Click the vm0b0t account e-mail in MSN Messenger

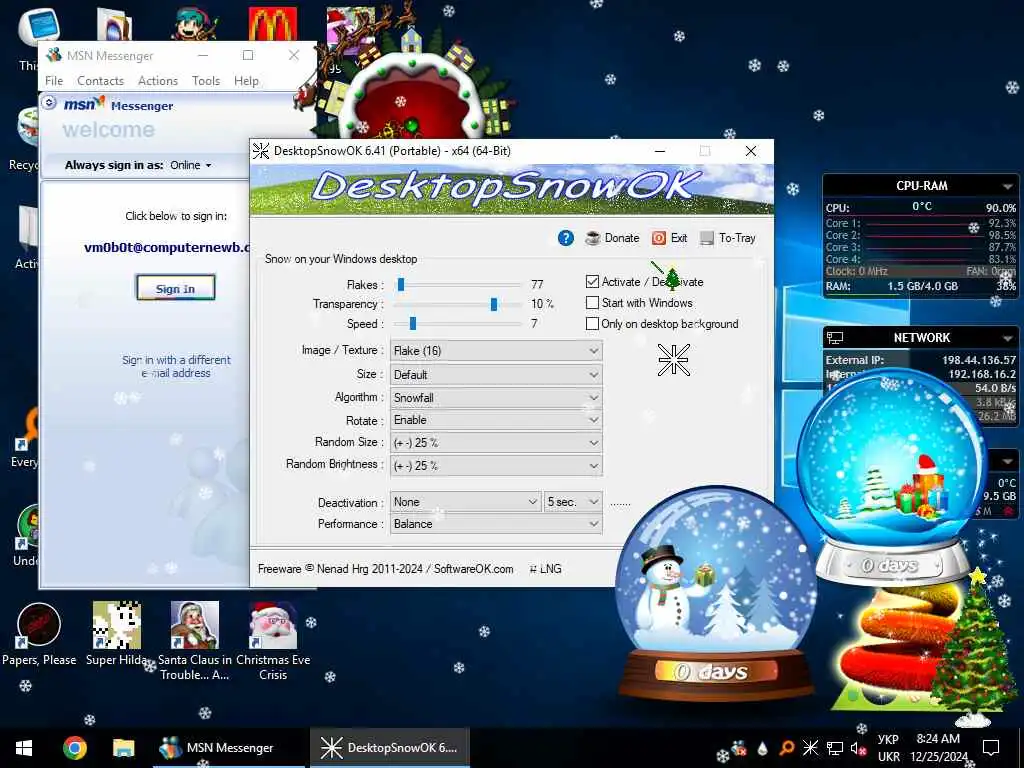click(167, 248)
